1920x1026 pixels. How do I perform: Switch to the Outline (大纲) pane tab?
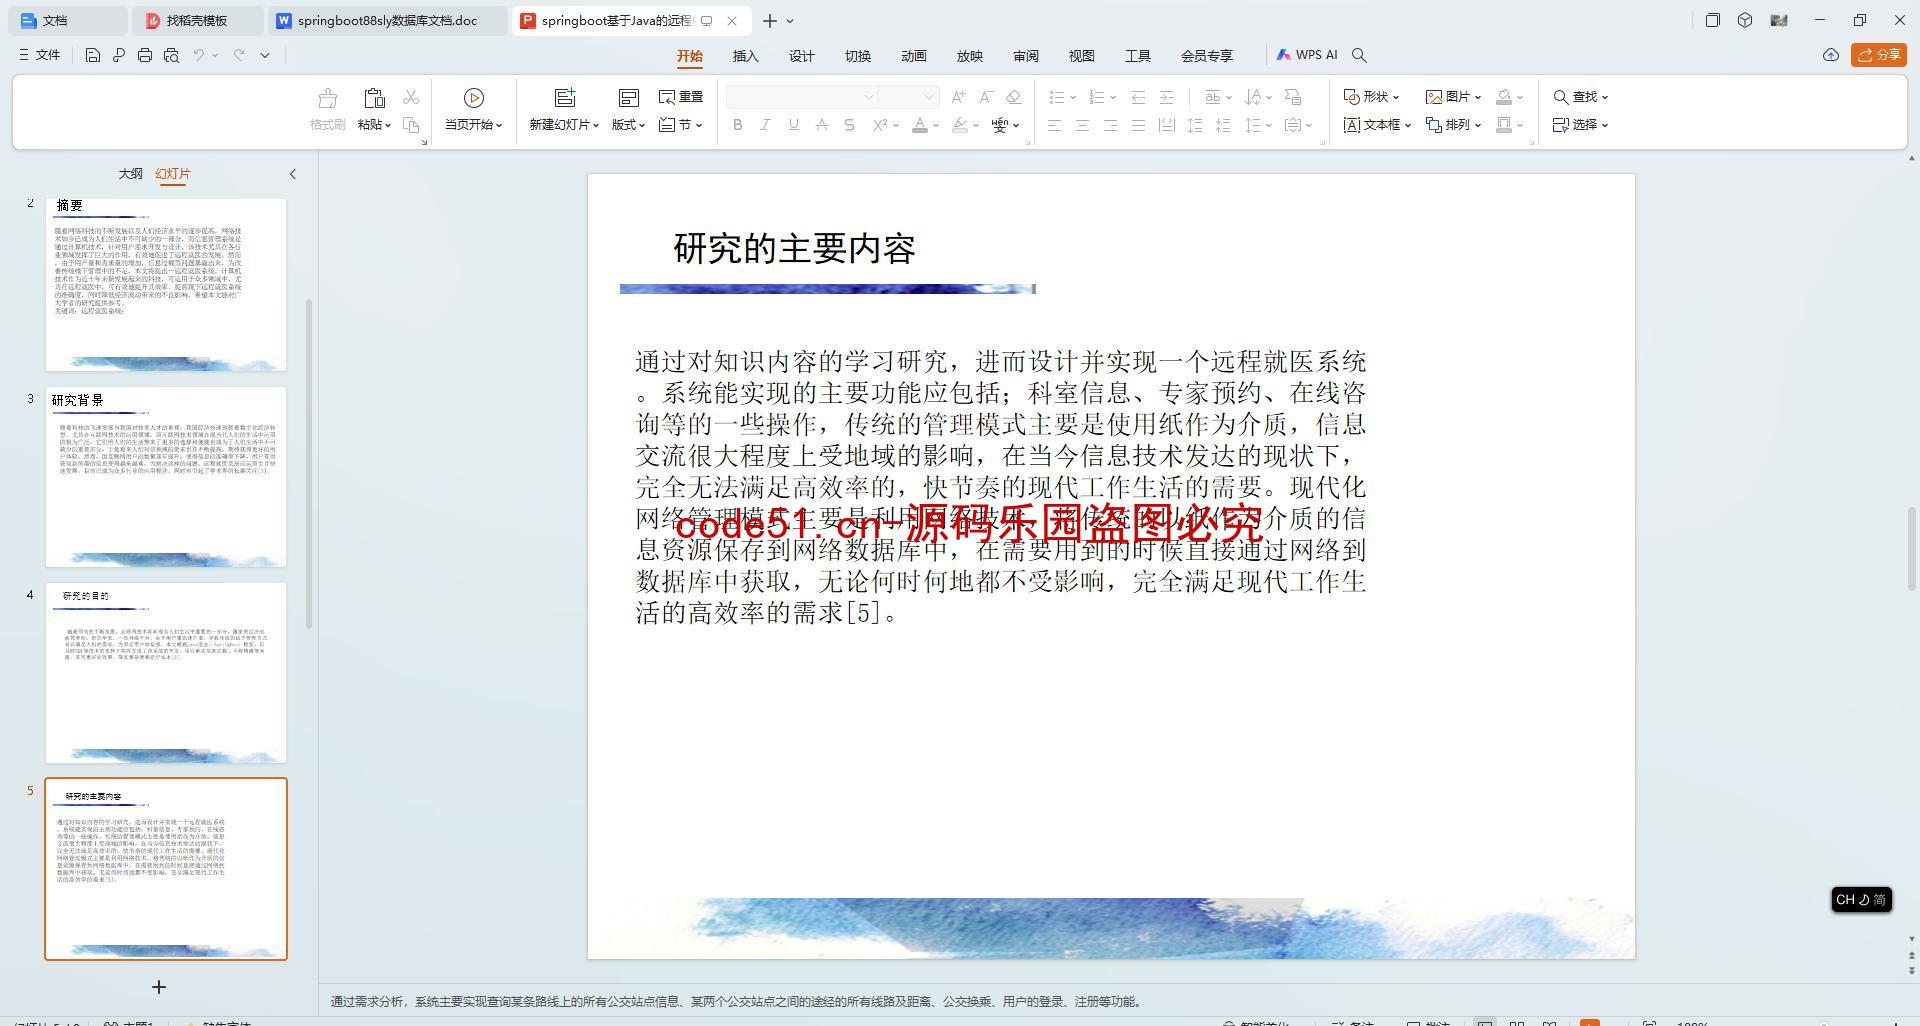tap(130, 174)
